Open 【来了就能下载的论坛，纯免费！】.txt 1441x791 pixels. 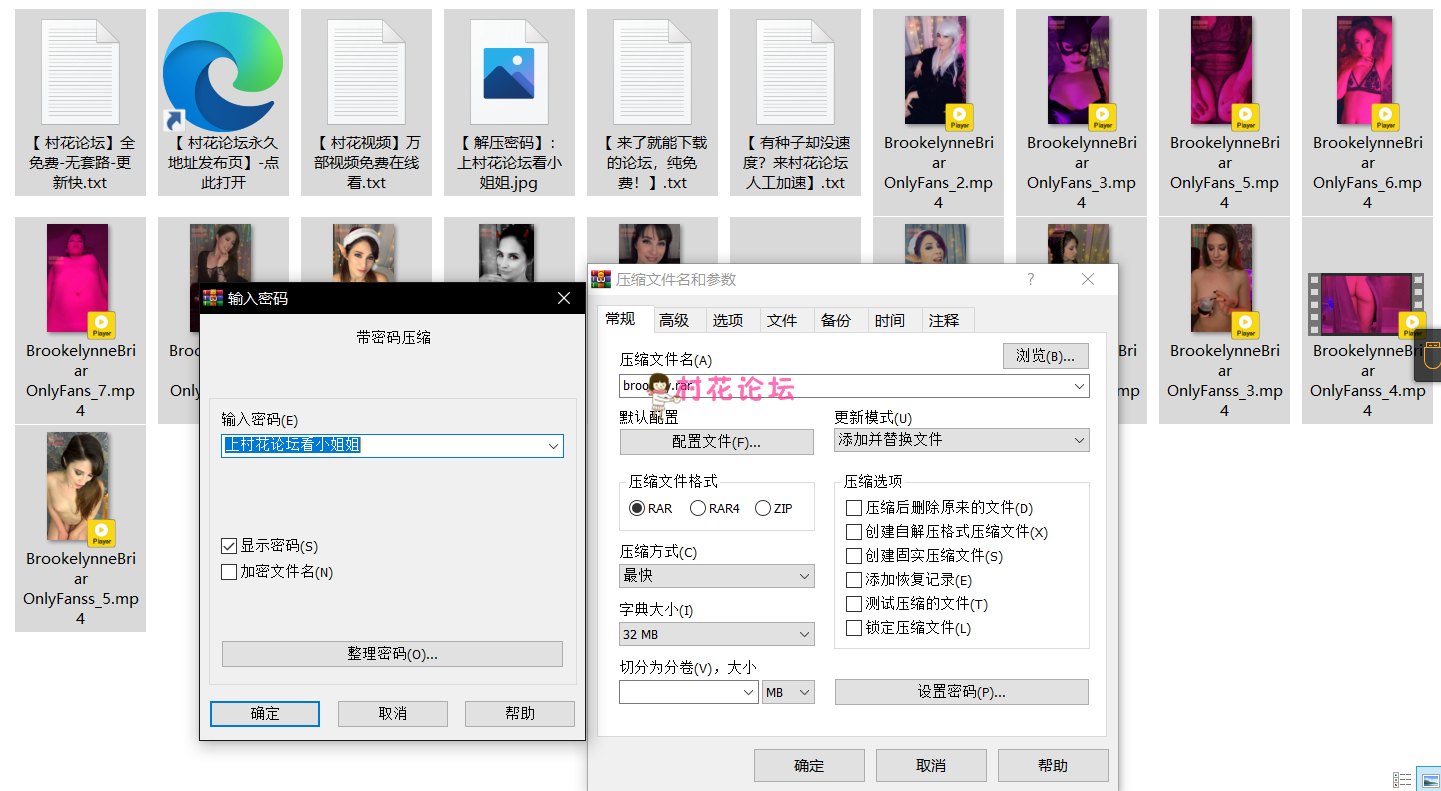652,70
